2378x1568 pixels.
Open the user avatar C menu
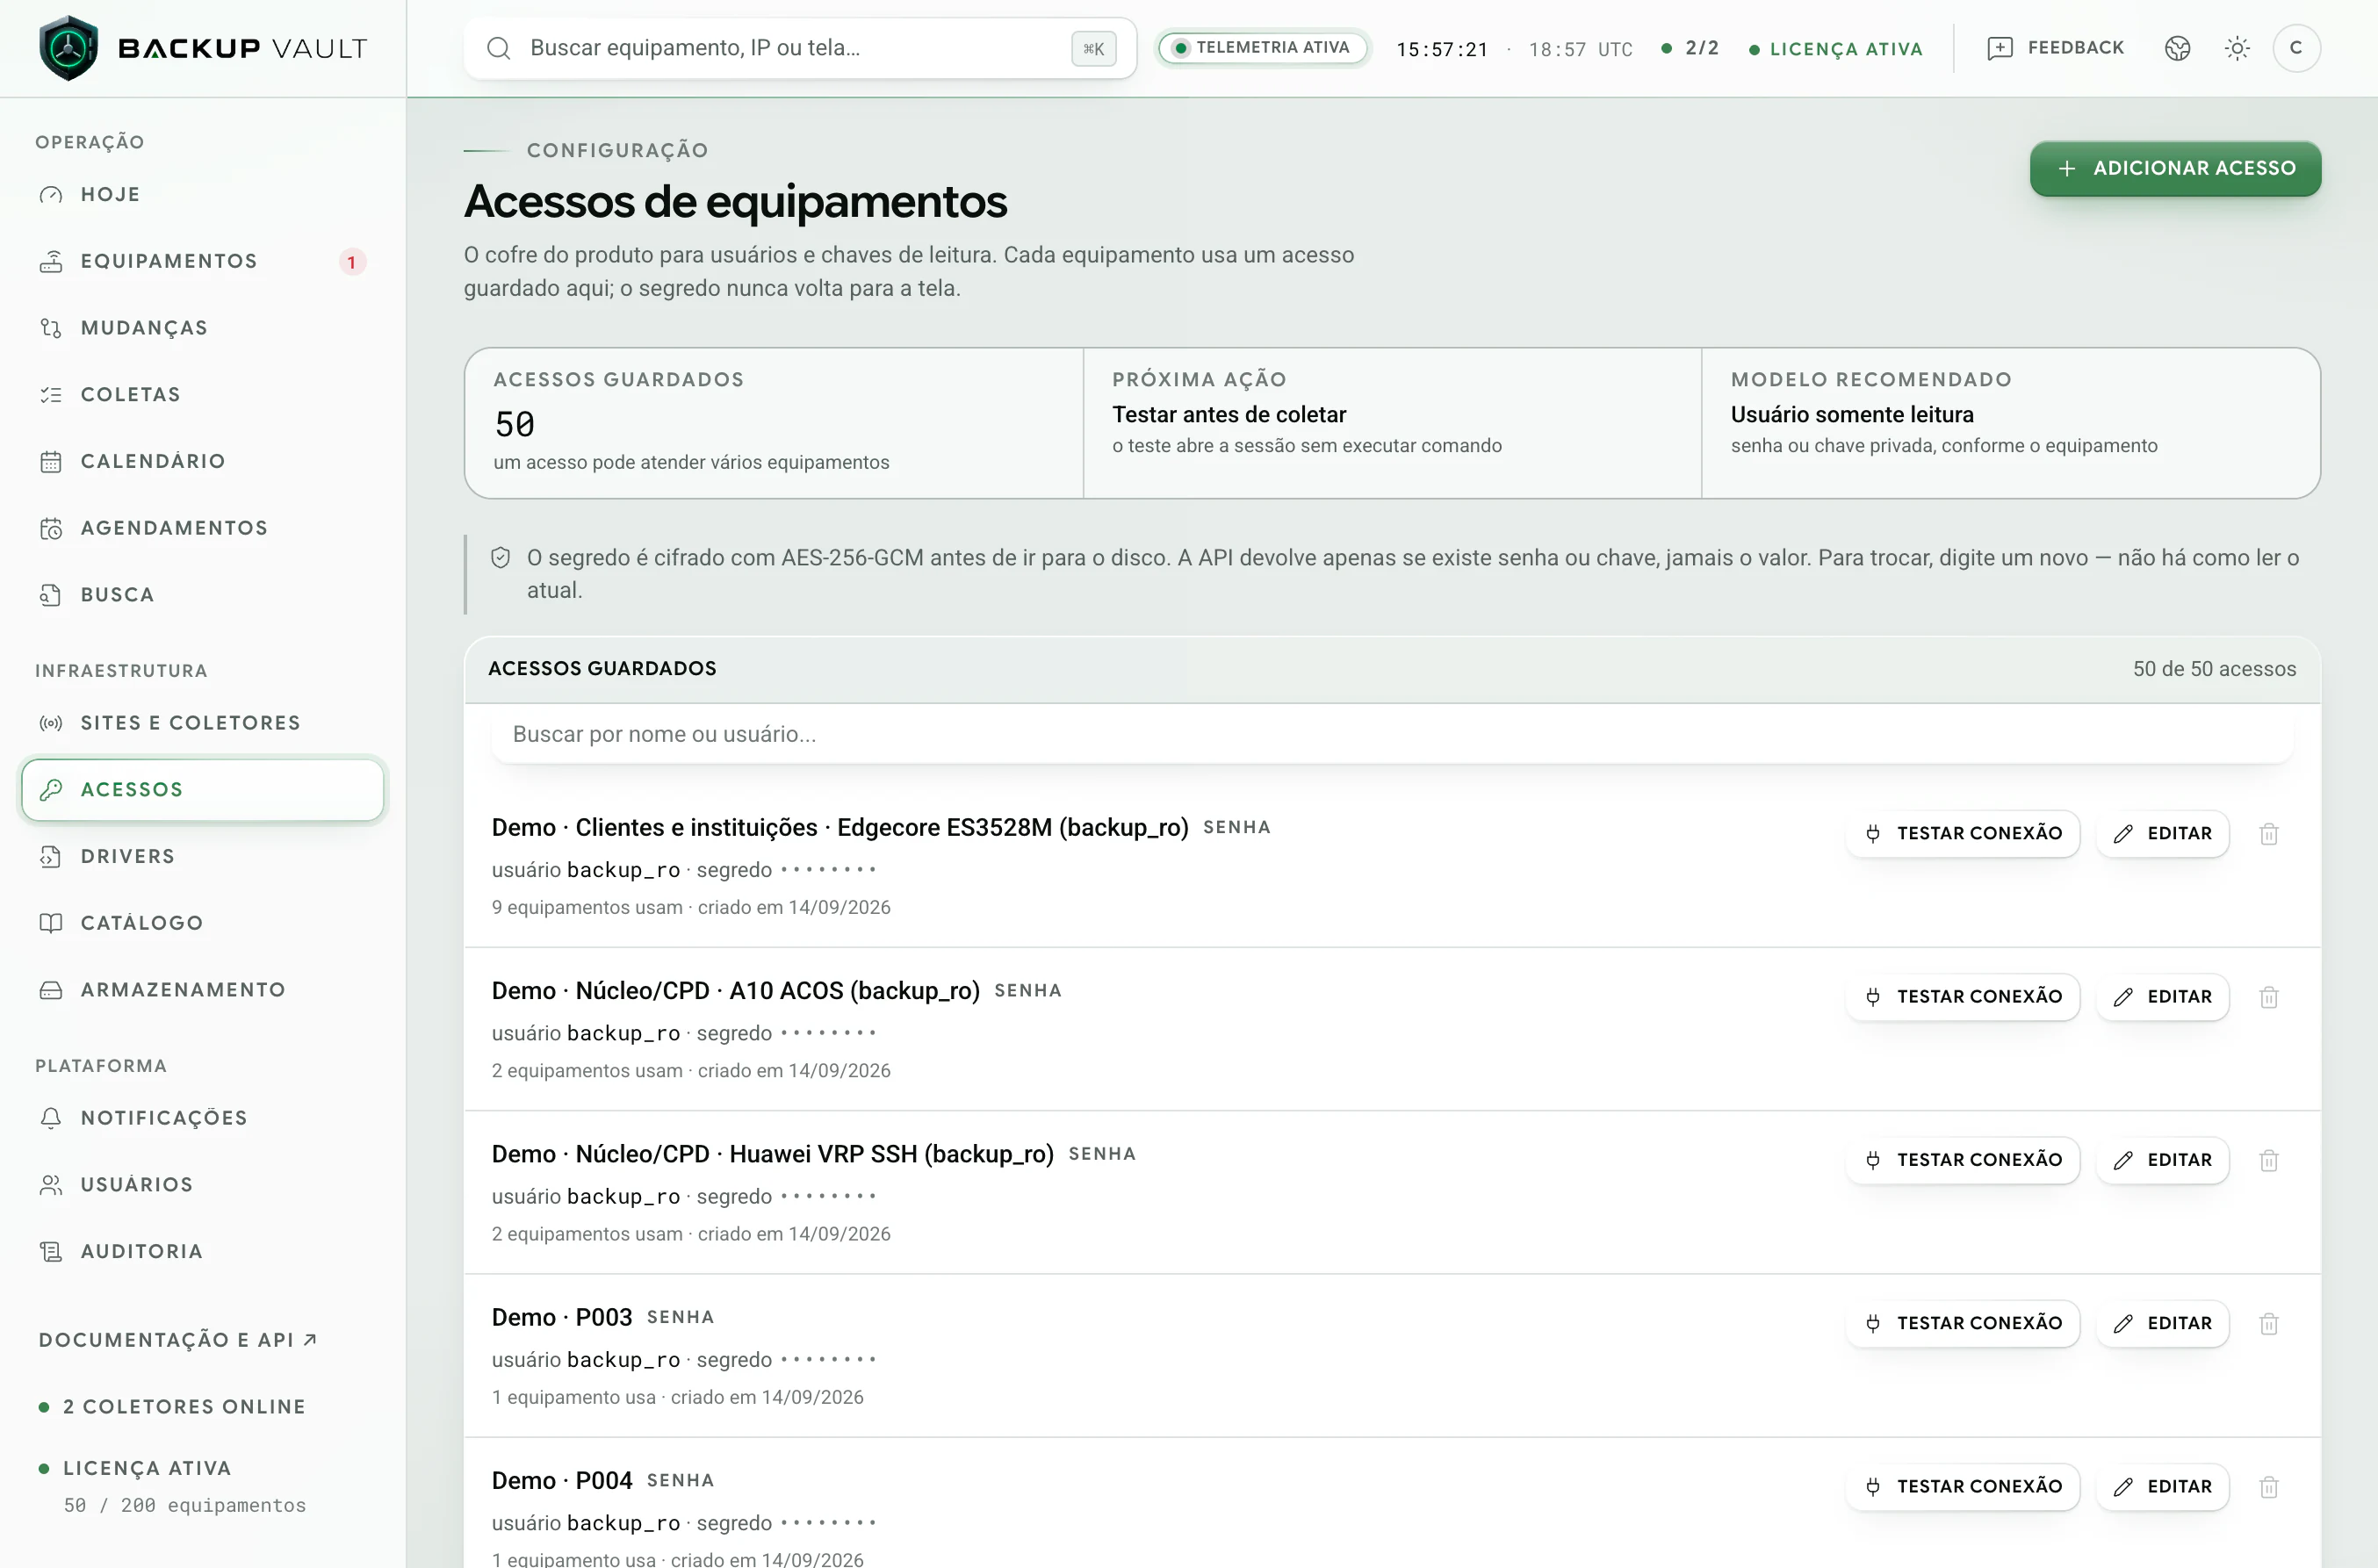[x=2296, y=48]
